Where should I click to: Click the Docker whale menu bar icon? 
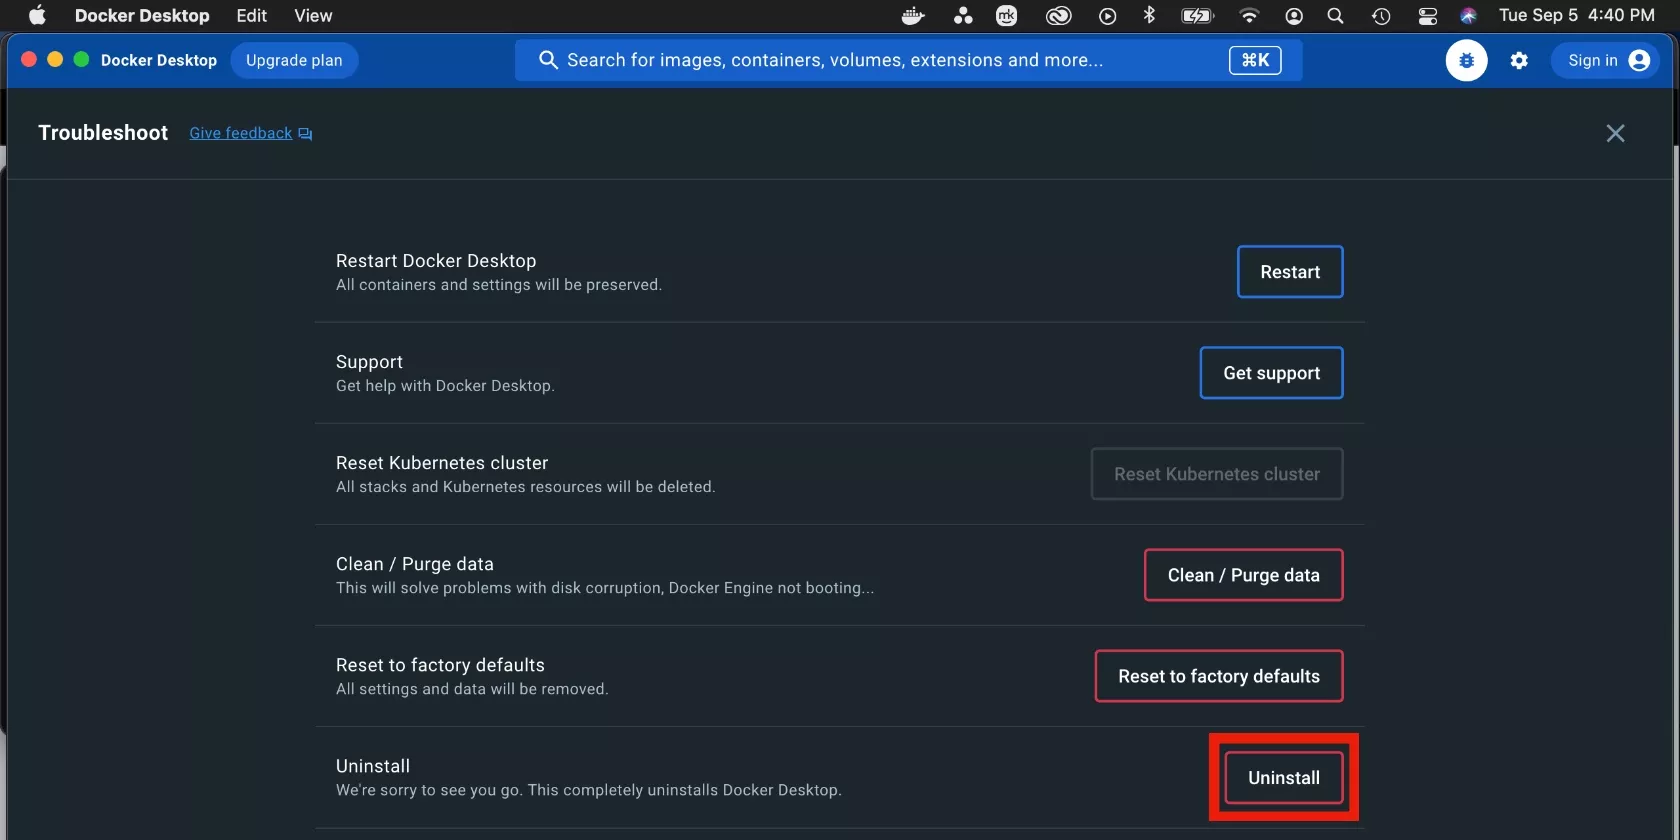[x=913, y=16]
